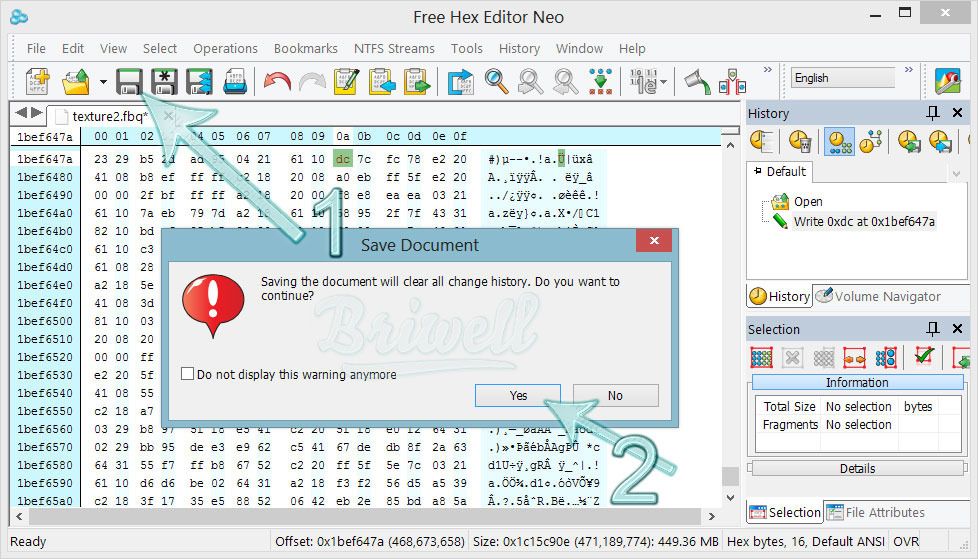Click the Find Previous magnifier icon

(530, 82)
